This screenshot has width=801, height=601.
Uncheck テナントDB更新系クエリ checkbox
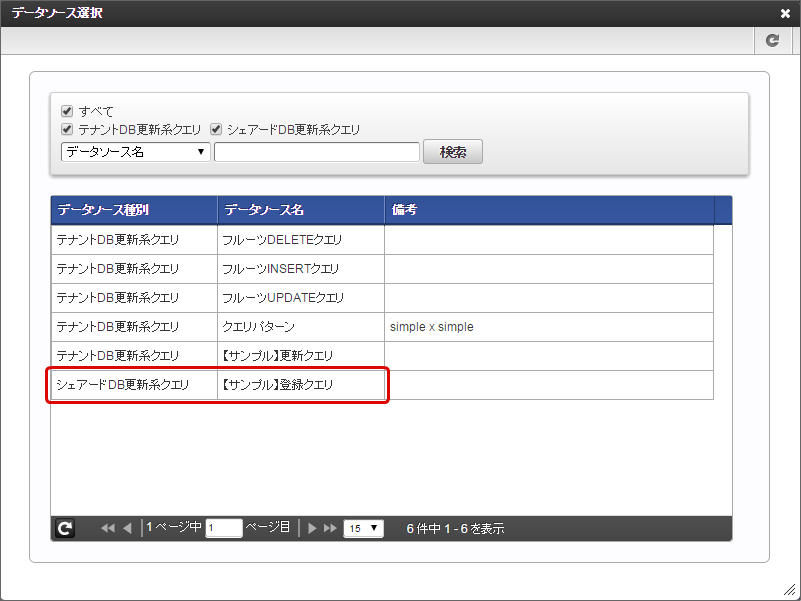(x=67, y=130)
